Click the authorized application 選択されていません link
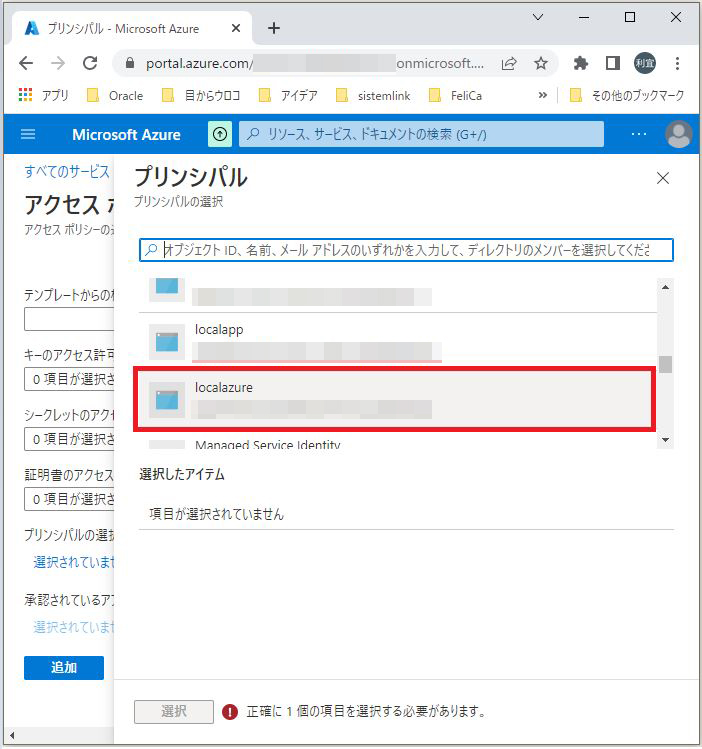 pyautogui.click(x=74, y=627)
